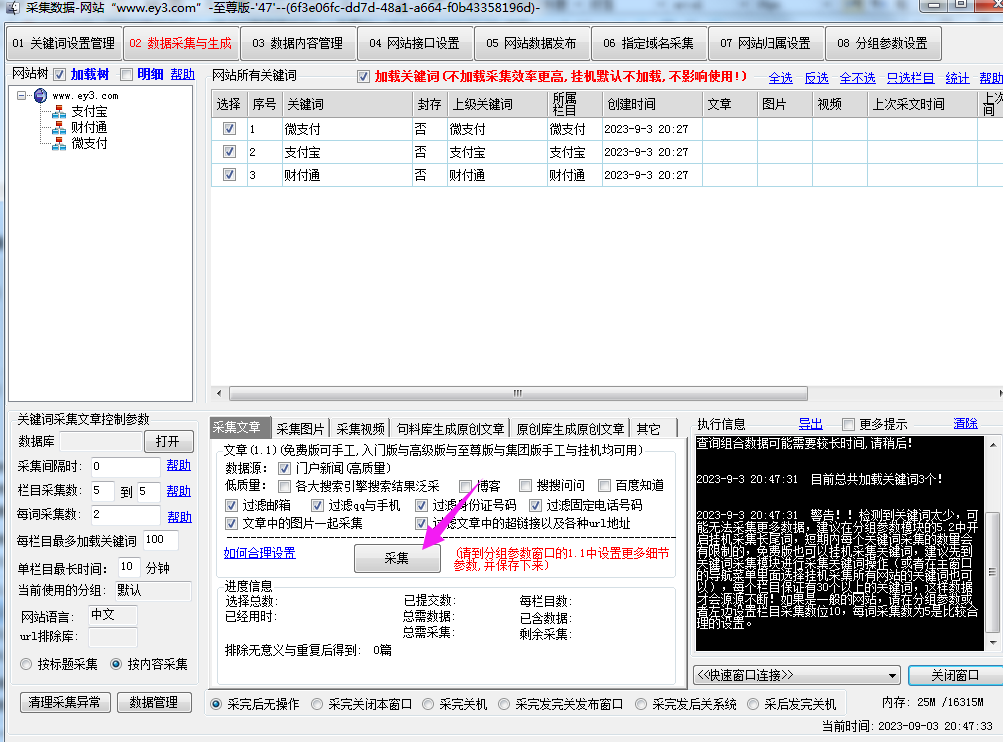
Task: Toggle the 门户新闻(高质量) data source checkbox
Action: [285, 468]
